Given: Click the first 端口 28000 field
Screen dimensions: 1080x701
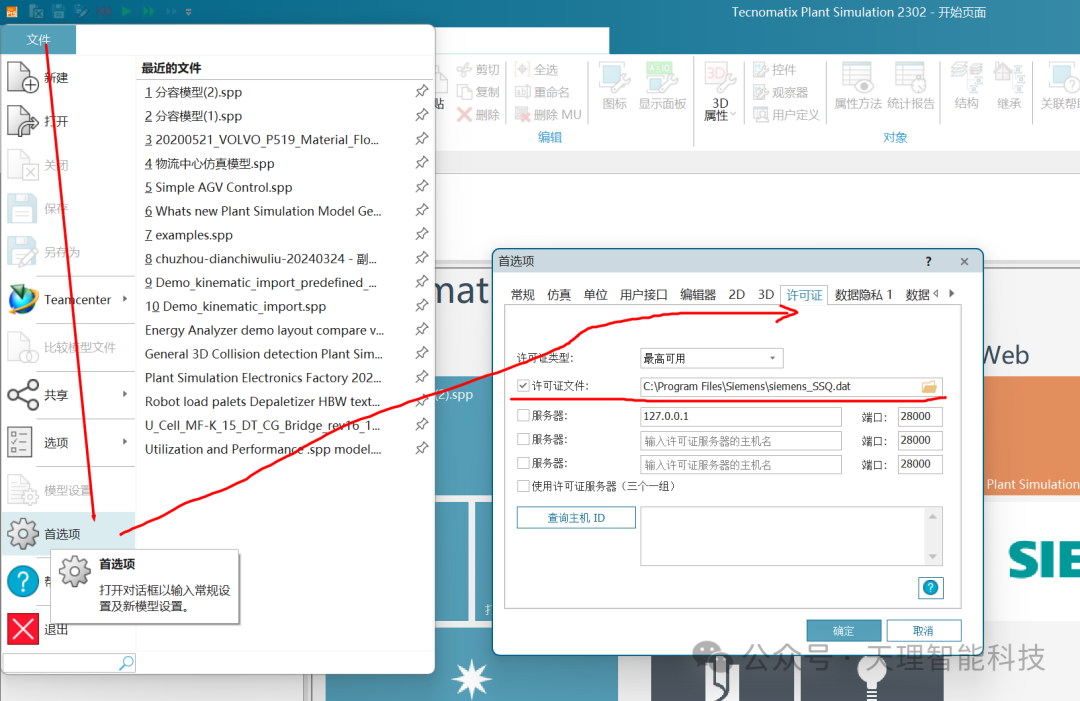Looking at the screenshot, I should (x=920, y=417).
